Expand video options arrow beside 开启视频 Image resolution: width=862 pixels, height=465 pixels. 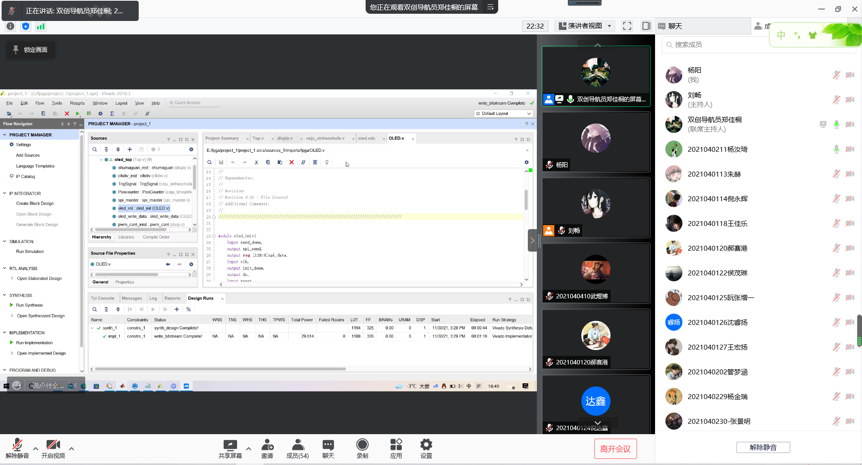71,448
